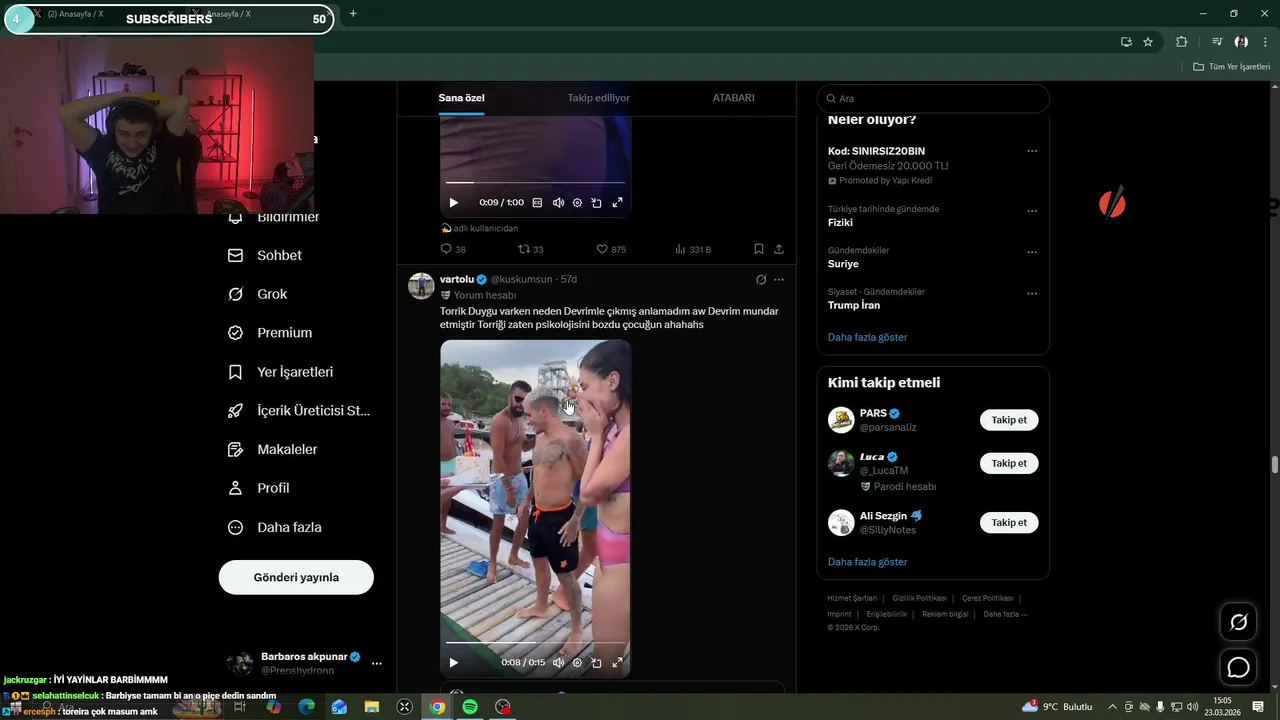Enable picture-in-picture on lower video
This screenshot has width=1280, height=720.
(x=596, y=662)
